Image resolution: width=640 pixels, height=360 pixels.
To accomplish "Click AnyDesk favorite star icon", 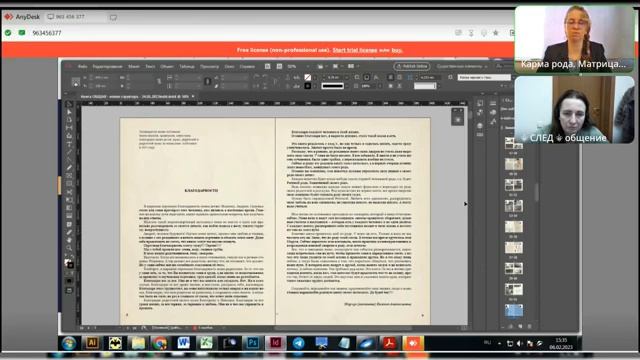I will (x=496, y=33).
